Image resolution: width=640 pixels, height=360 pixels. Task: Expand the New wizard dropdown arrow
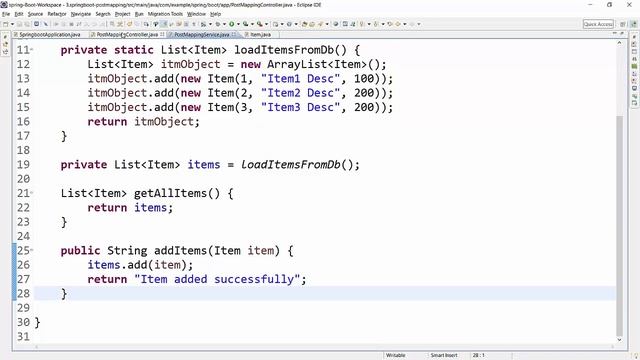[x=12, y=24]
